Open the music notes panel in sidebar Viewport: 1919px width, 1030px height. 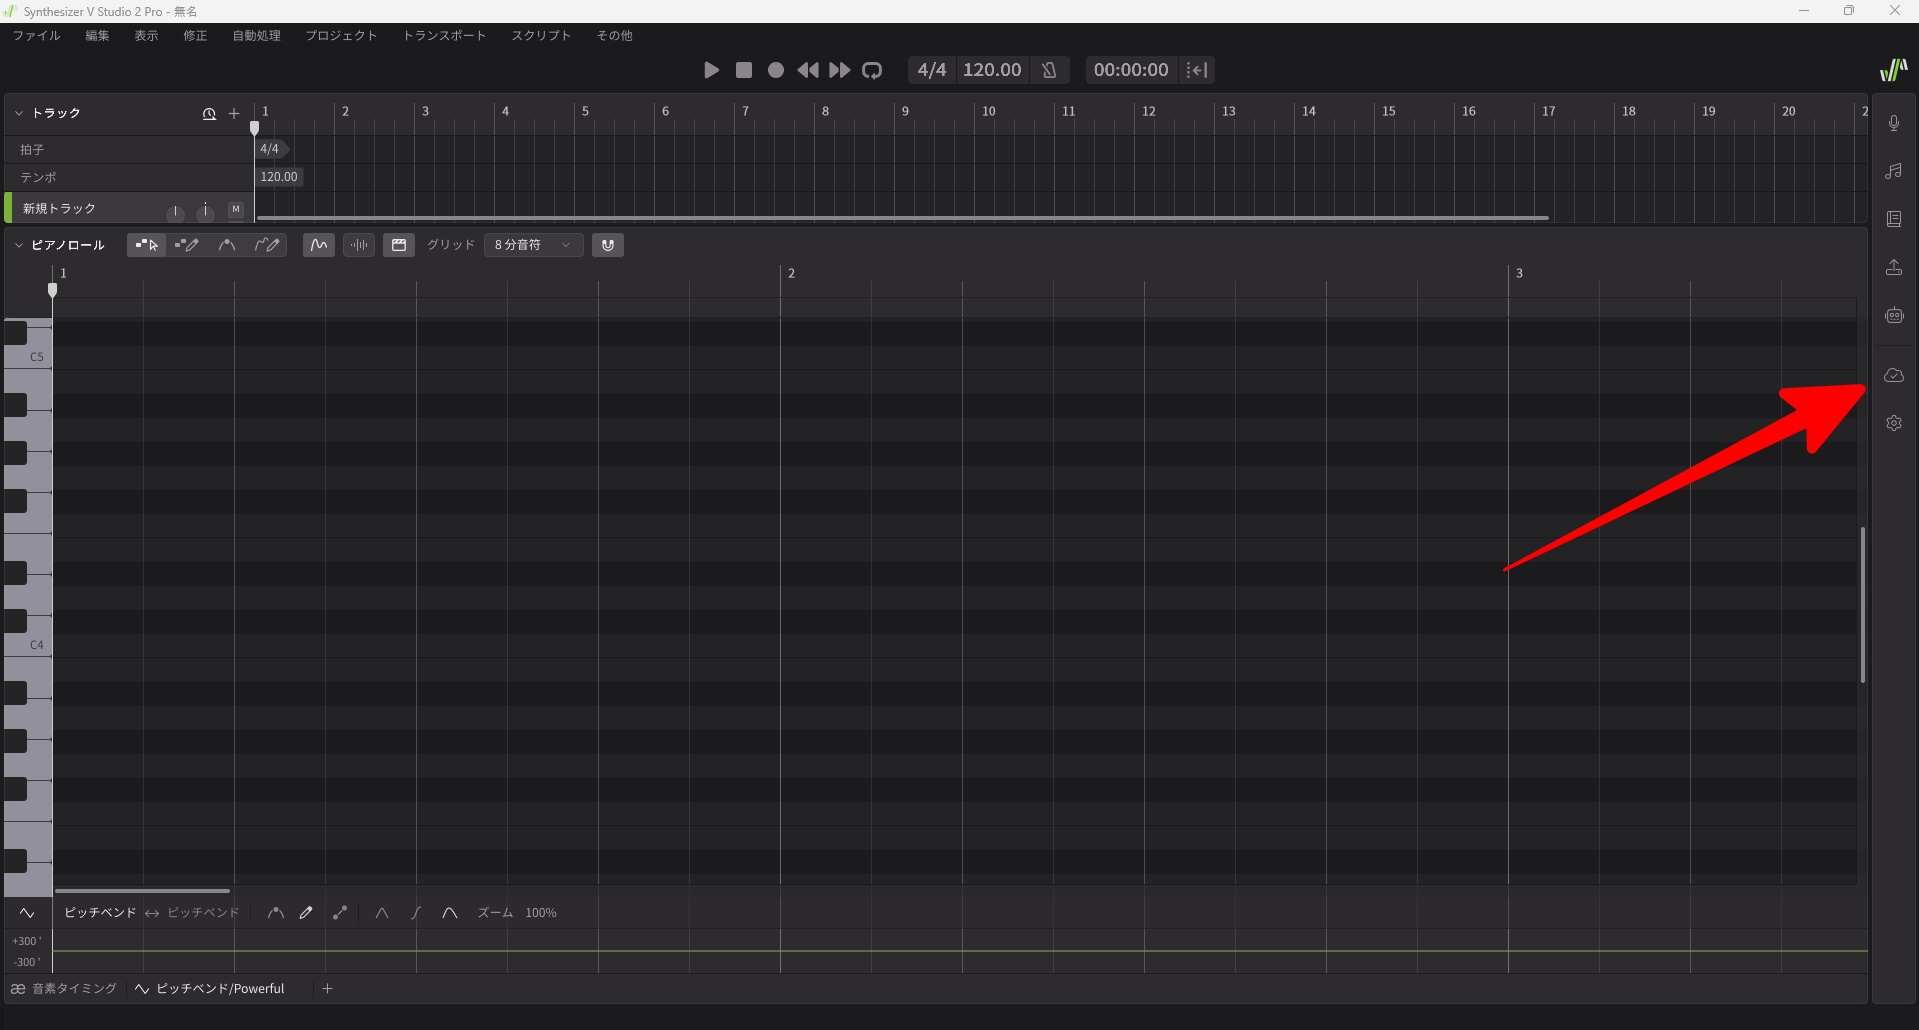tap(1893, 171)
